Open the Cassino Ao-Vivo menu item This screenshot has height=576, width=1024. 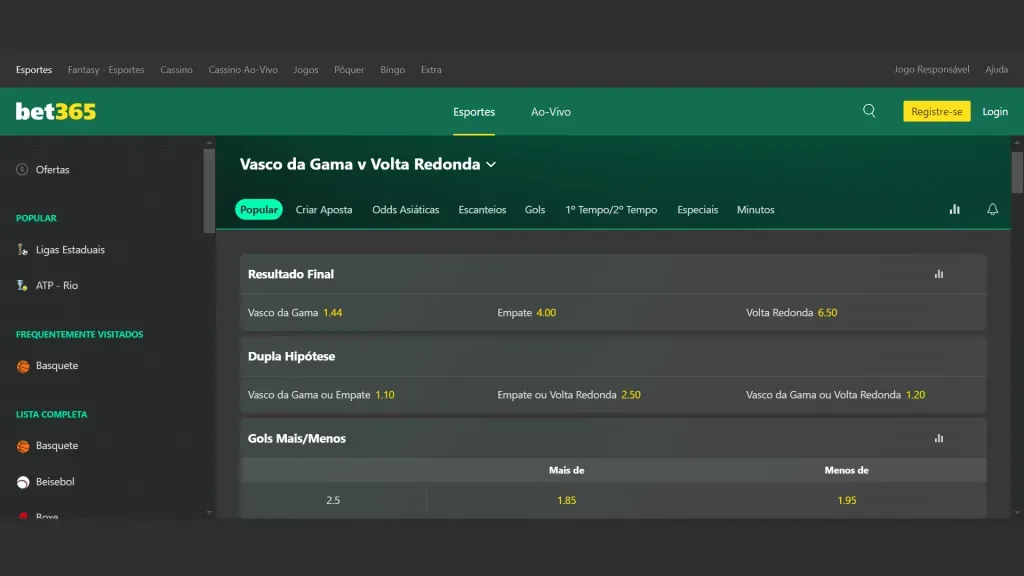coord(242,69)
